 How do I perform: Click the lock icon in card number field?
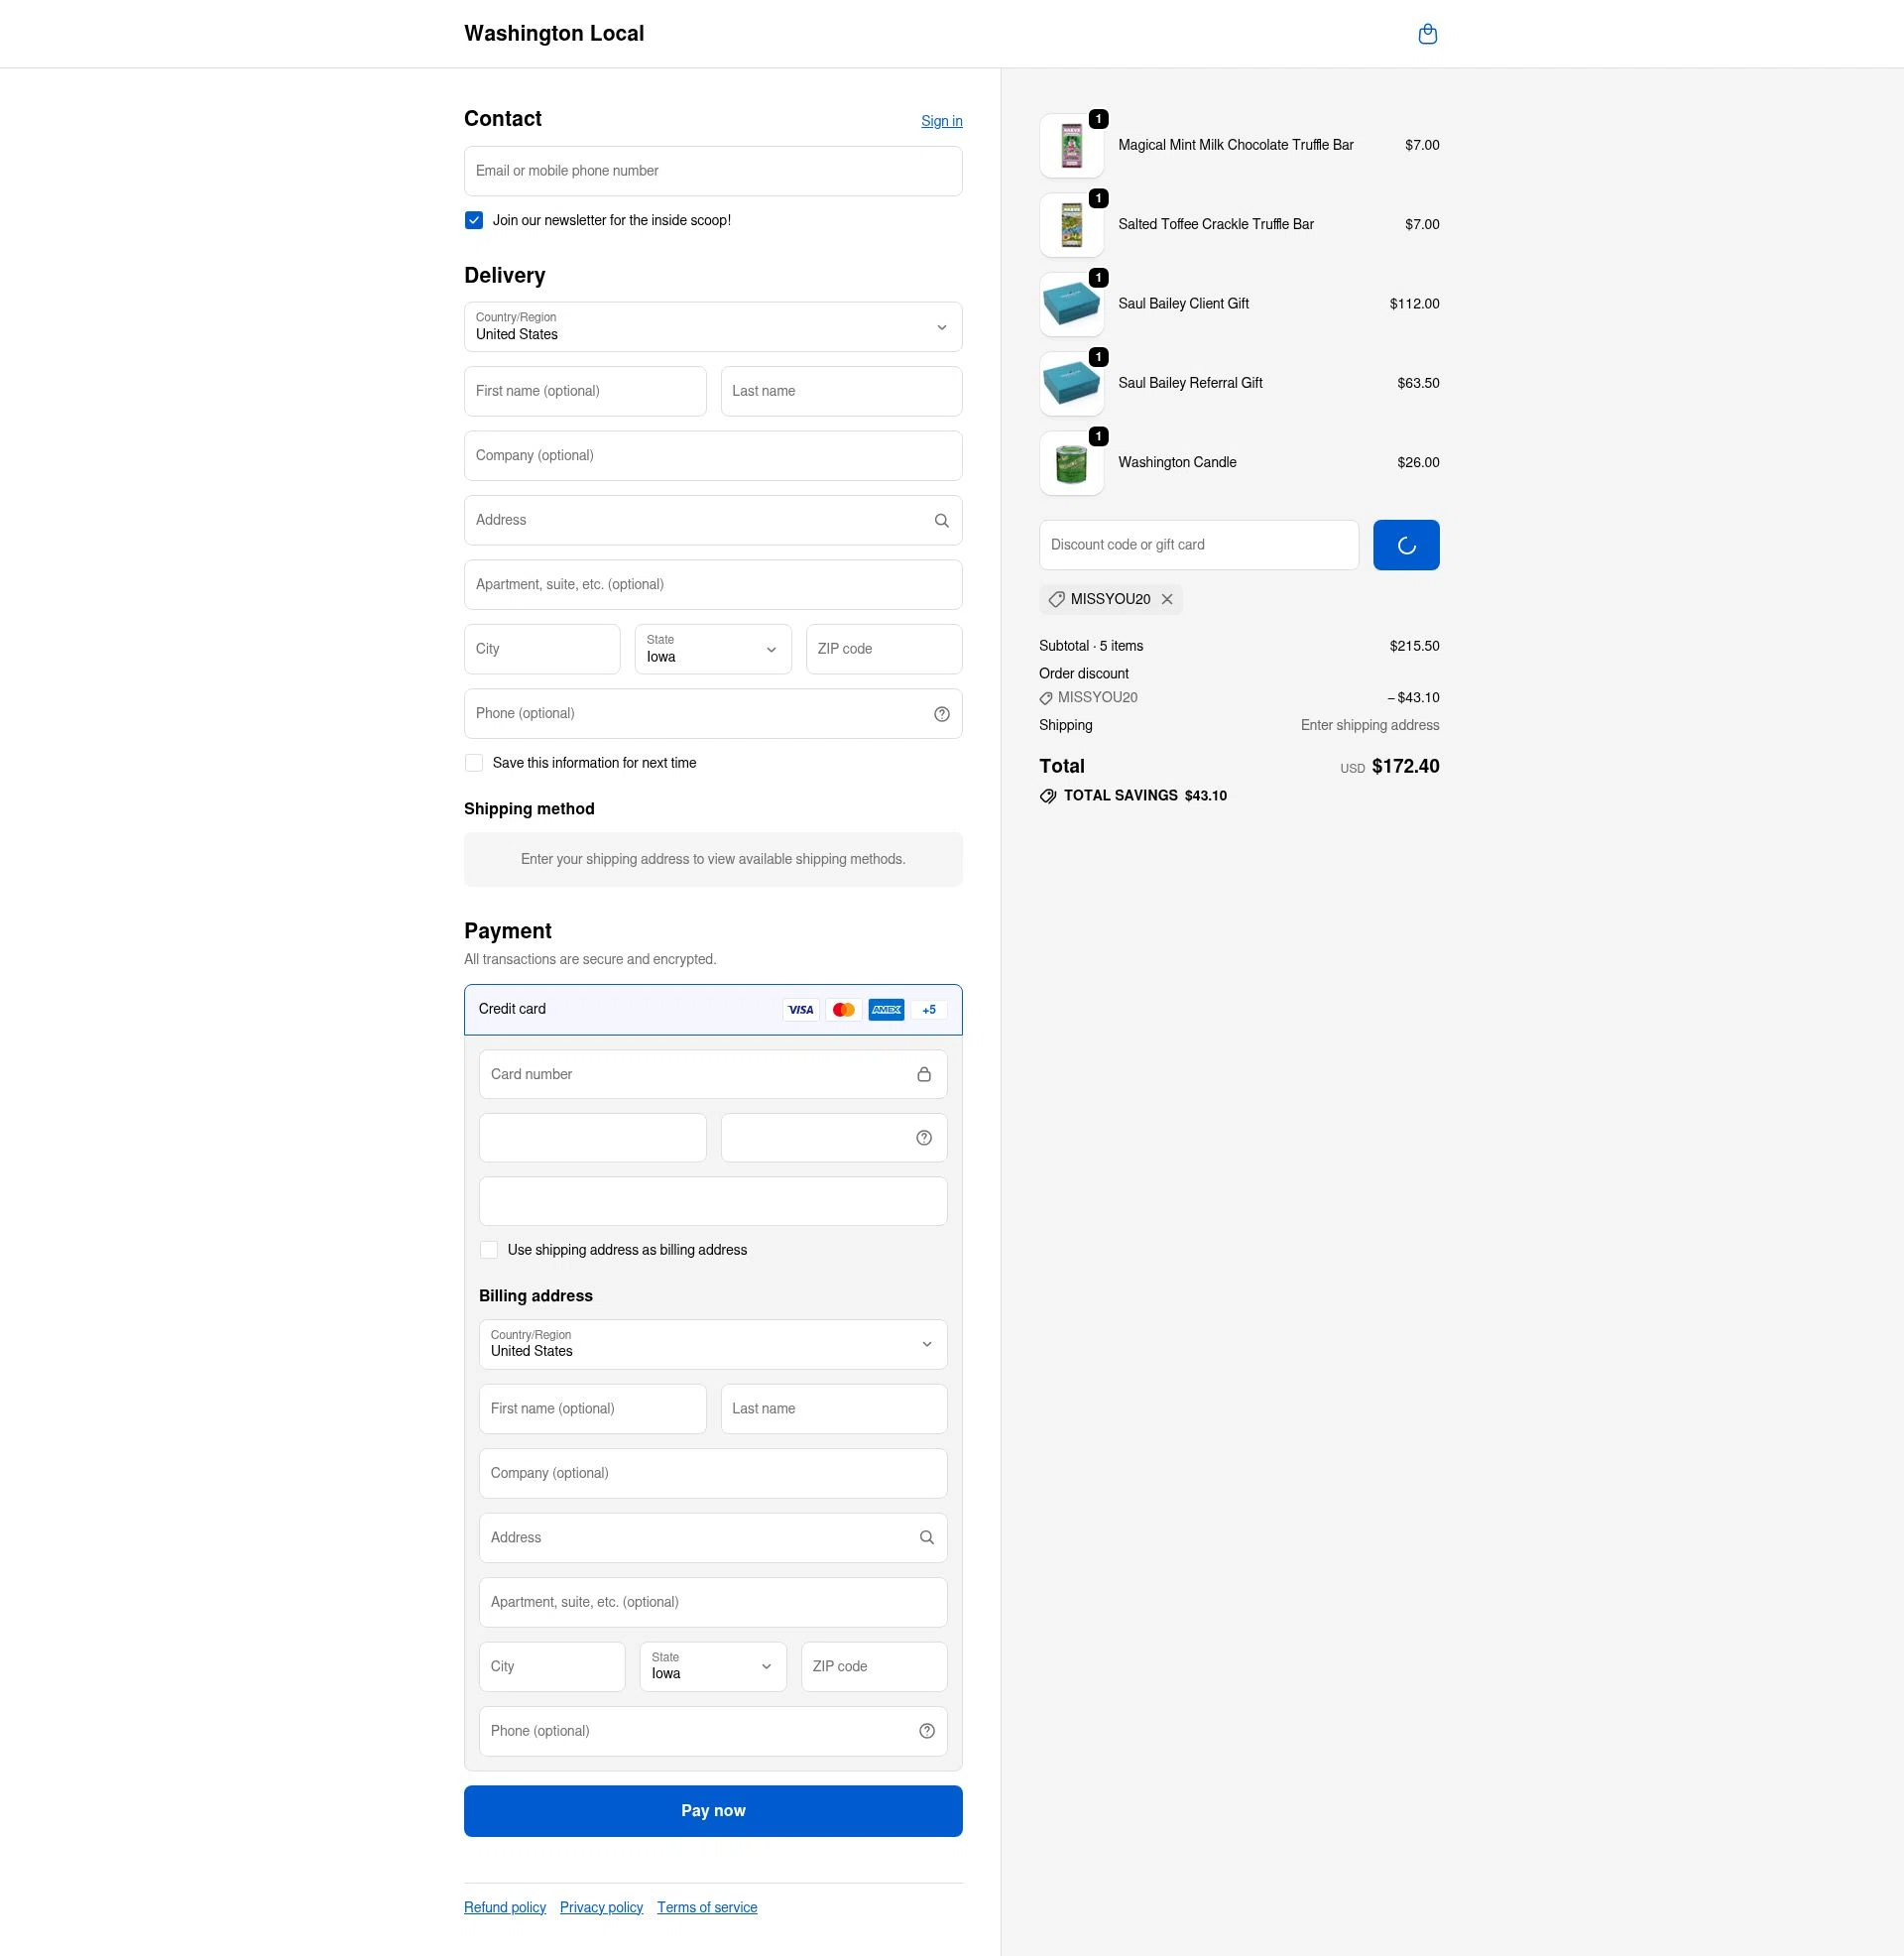click(923, 1073)
